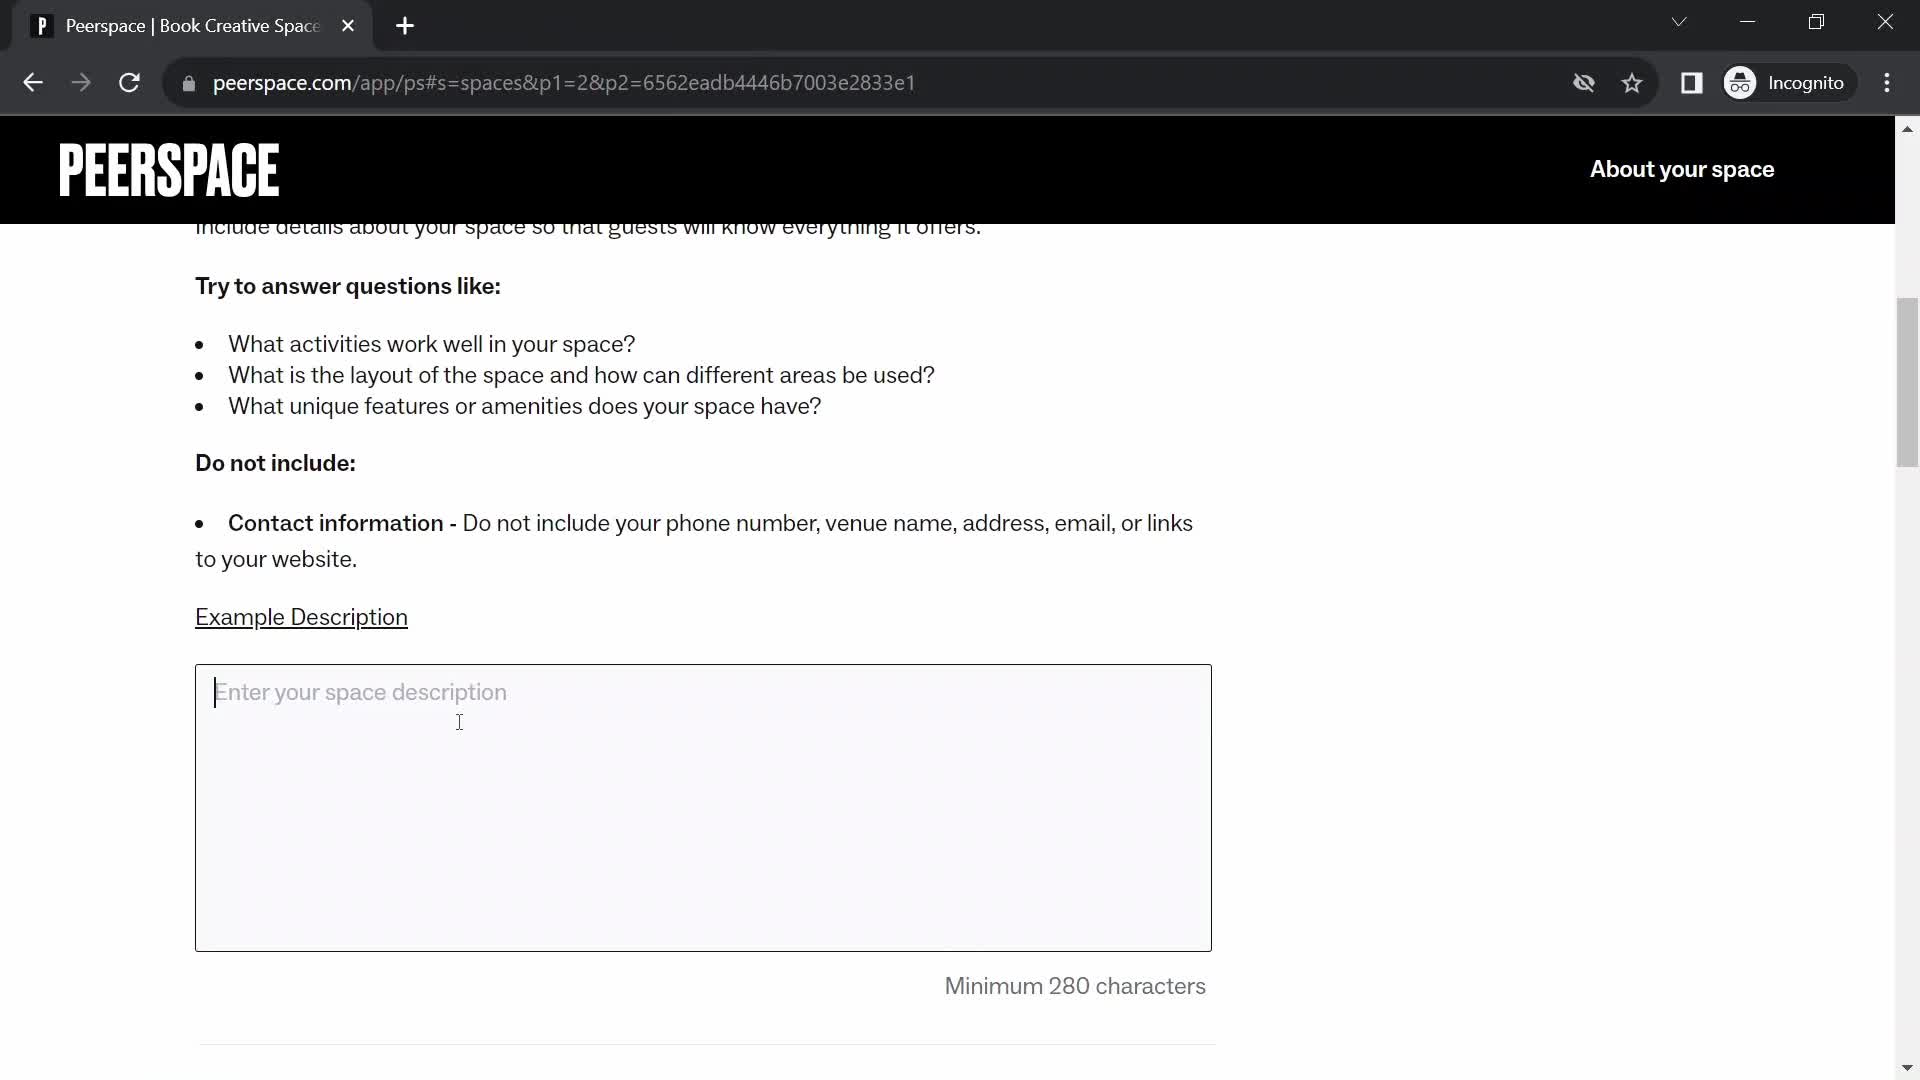Click the About your space menu item
The height and width of the screenshot is (1080, 1920).
tap(1683, 169)
